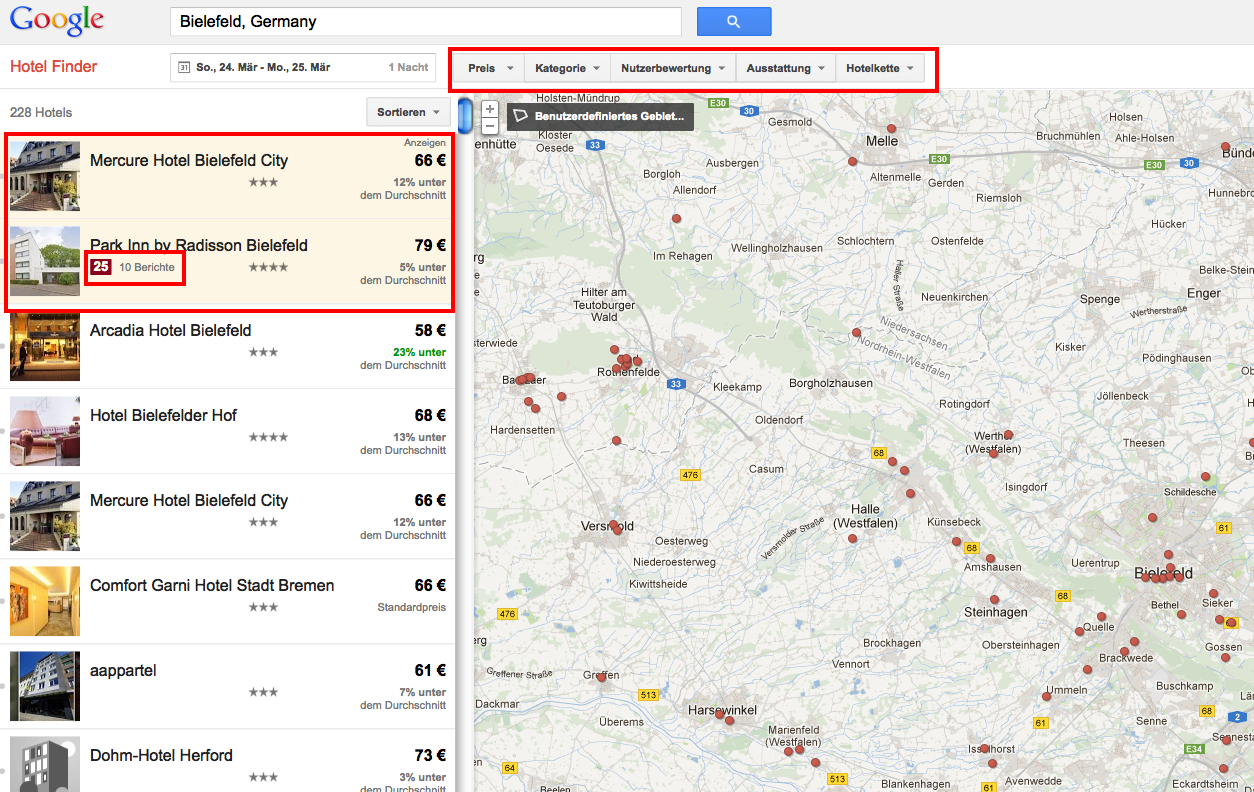Click the green 23% unter text
The height and width of the screenshot is (792, 1254).
(x=419, y=352)
